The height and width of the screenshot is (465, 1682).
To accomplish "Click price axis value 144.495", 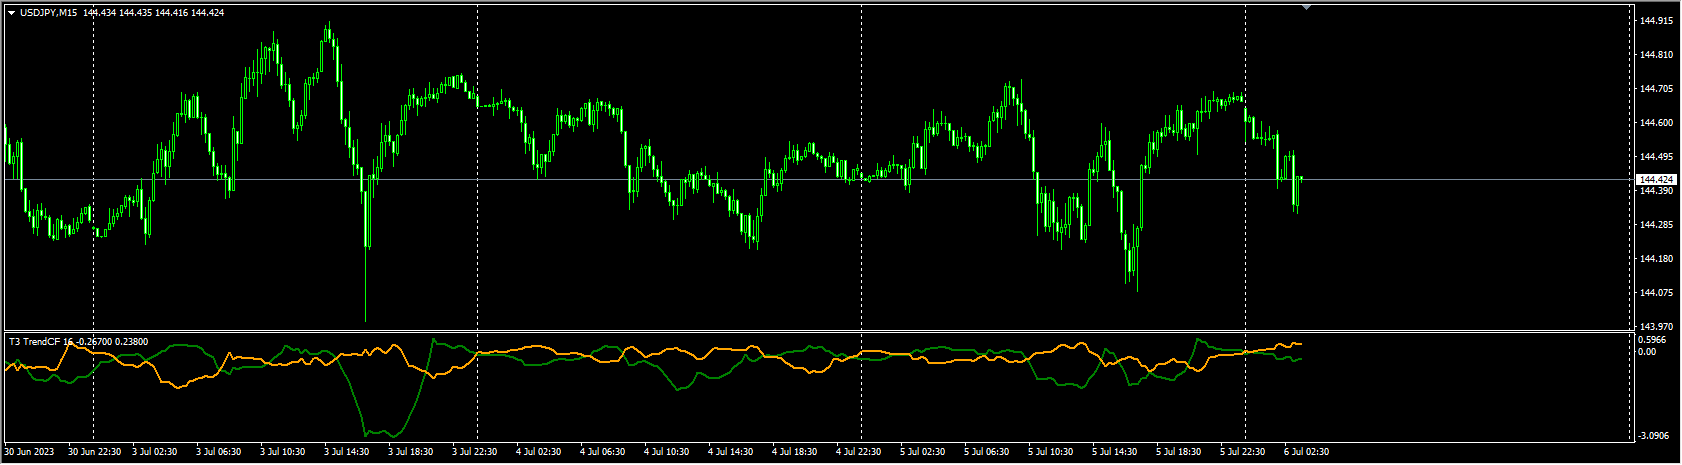I will pyautogui.click(x=1657, y=157).
